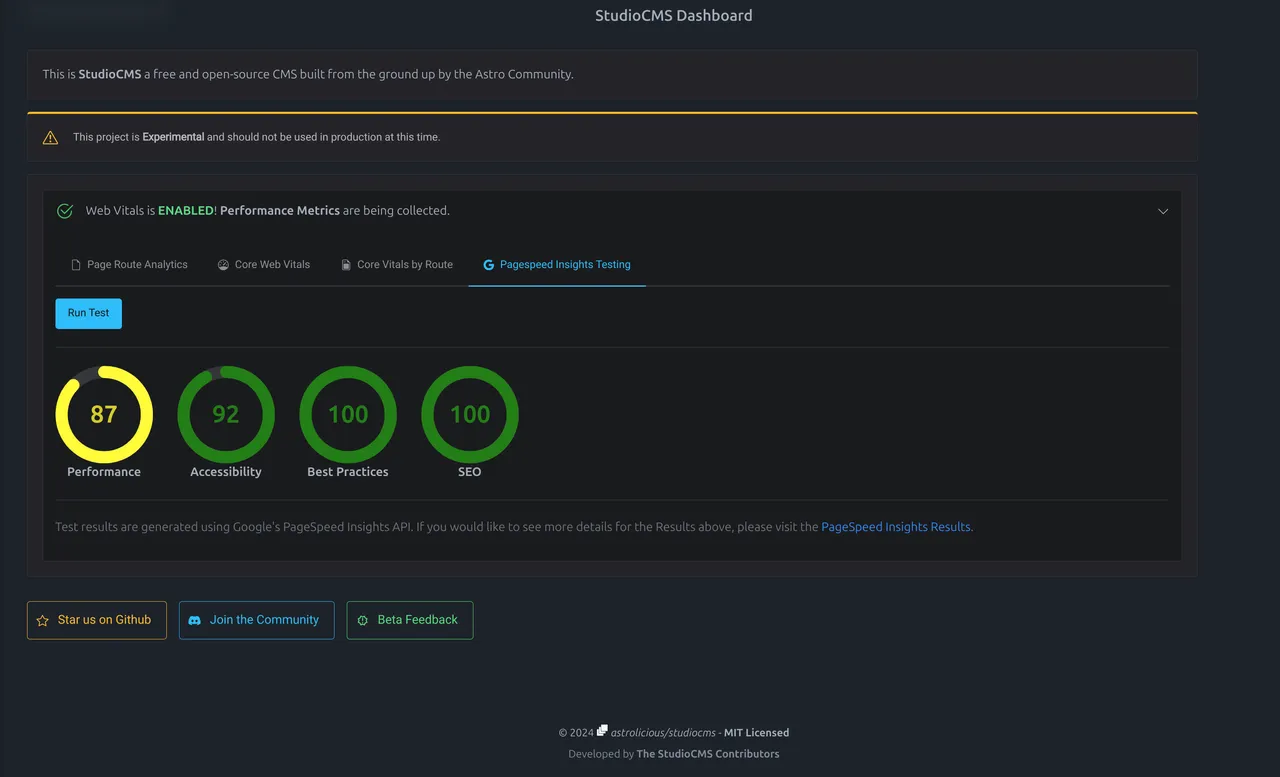Click the file icon beside Core Vitals by Route

point(346,265)
